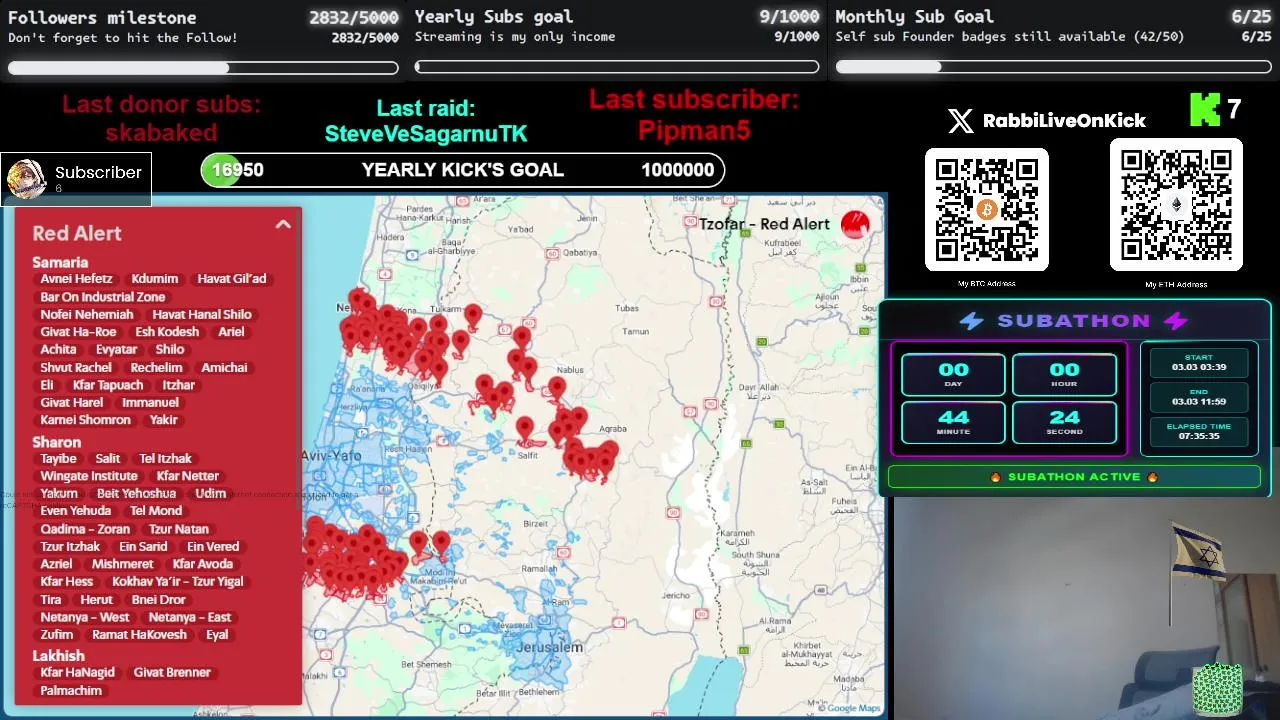Image resolution: width=1280 pixels, height=720 pixels.
Task: Click the Ethereum address QR code
Action: point(1176,205)
